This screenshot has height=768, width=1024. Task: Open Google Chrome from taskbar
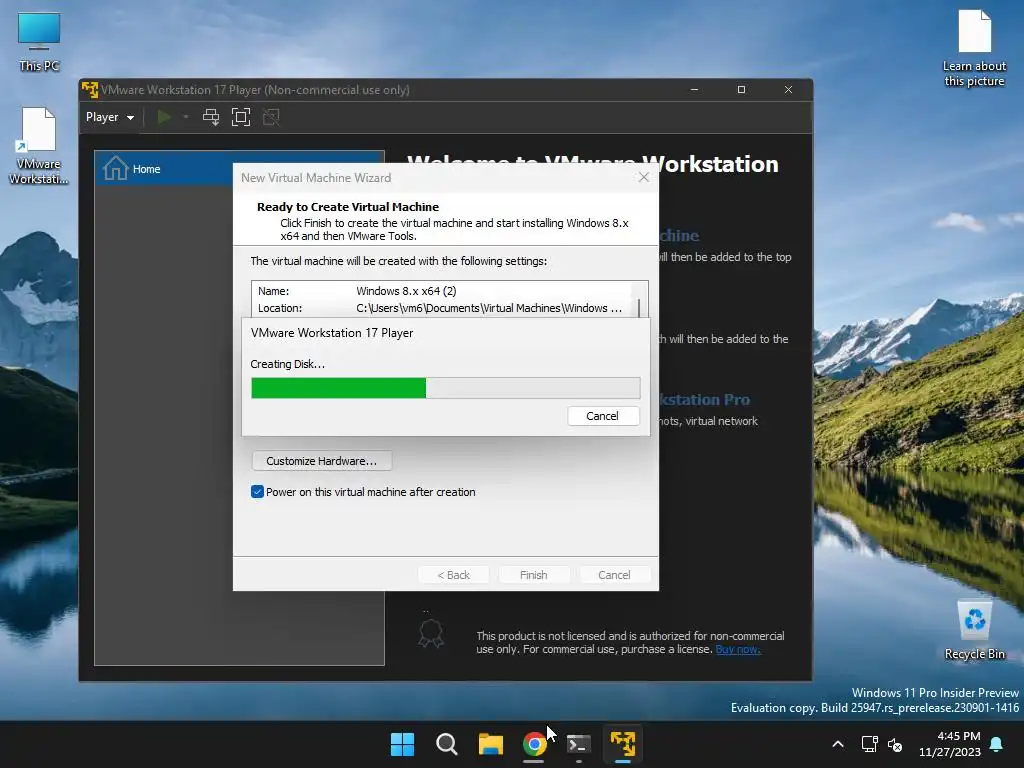(534, 744)
